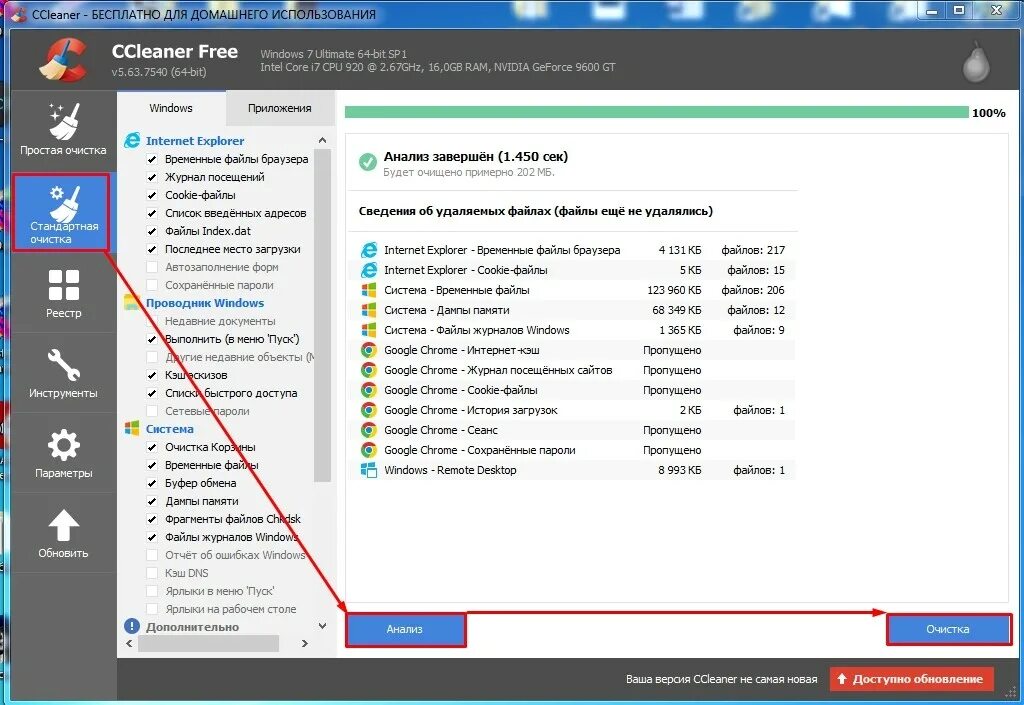The width and height of the screenshot is (1024, 705).
Task: Click the Анализ button
Action: tap(405, 629)
